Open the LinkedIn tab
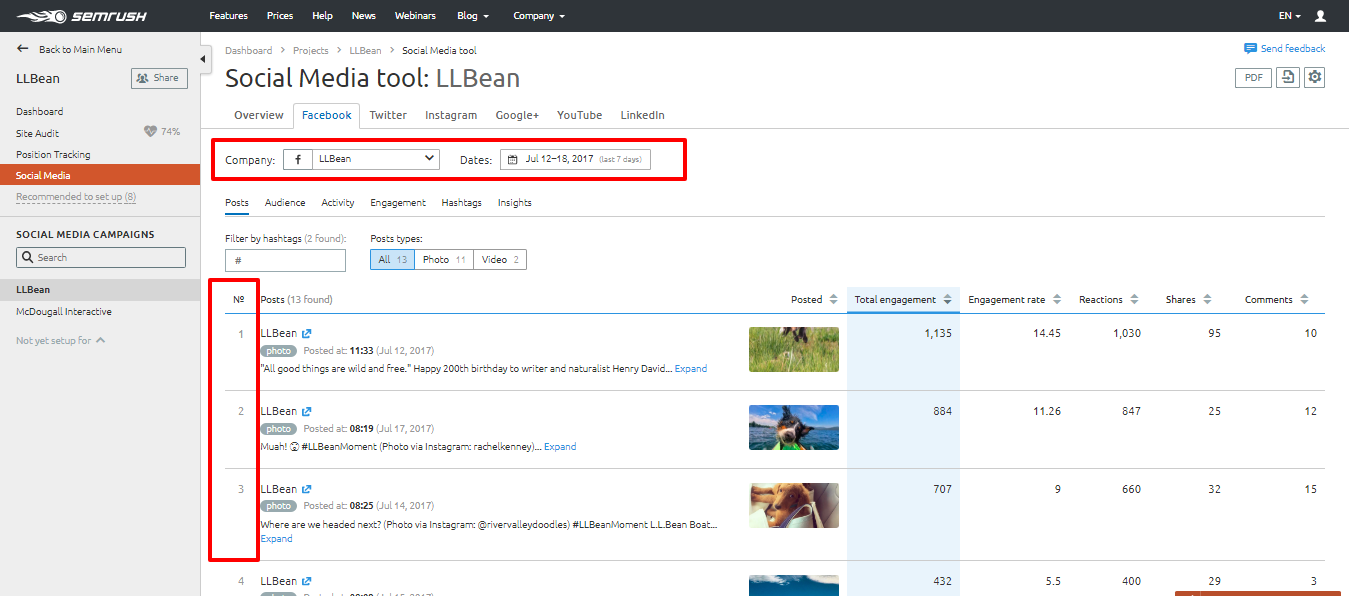1349x596 pixels. pyautogui.click(x=642, y=115)
